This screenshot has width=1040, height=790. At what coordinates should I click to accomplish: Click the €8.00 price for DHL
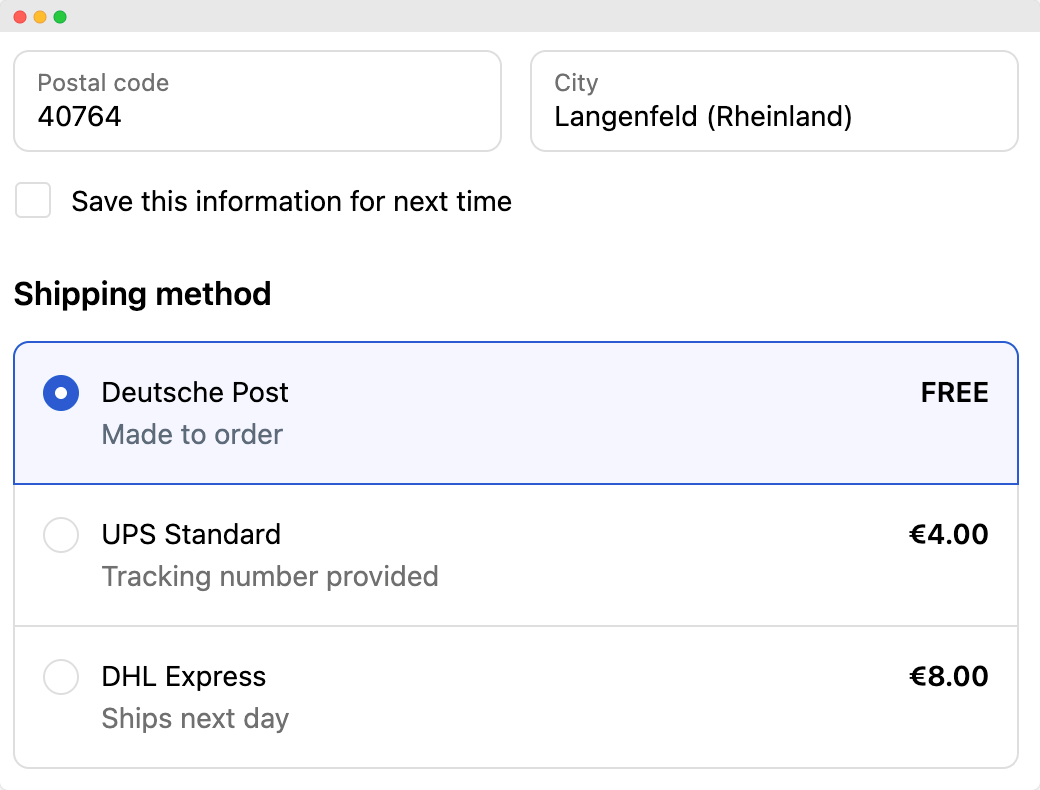coord(948,677)
